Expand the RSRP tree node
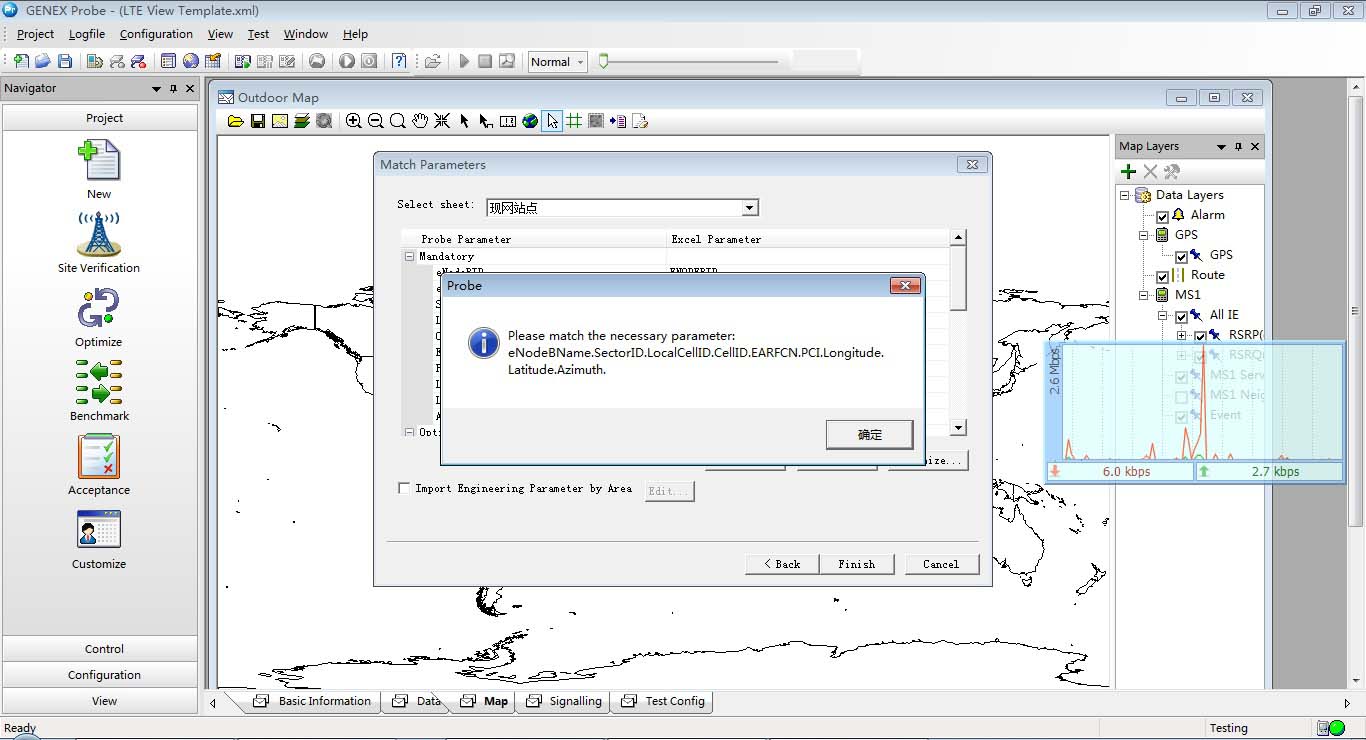The width and height of the screenshot is (1366, 740). tap(1182, 335)
